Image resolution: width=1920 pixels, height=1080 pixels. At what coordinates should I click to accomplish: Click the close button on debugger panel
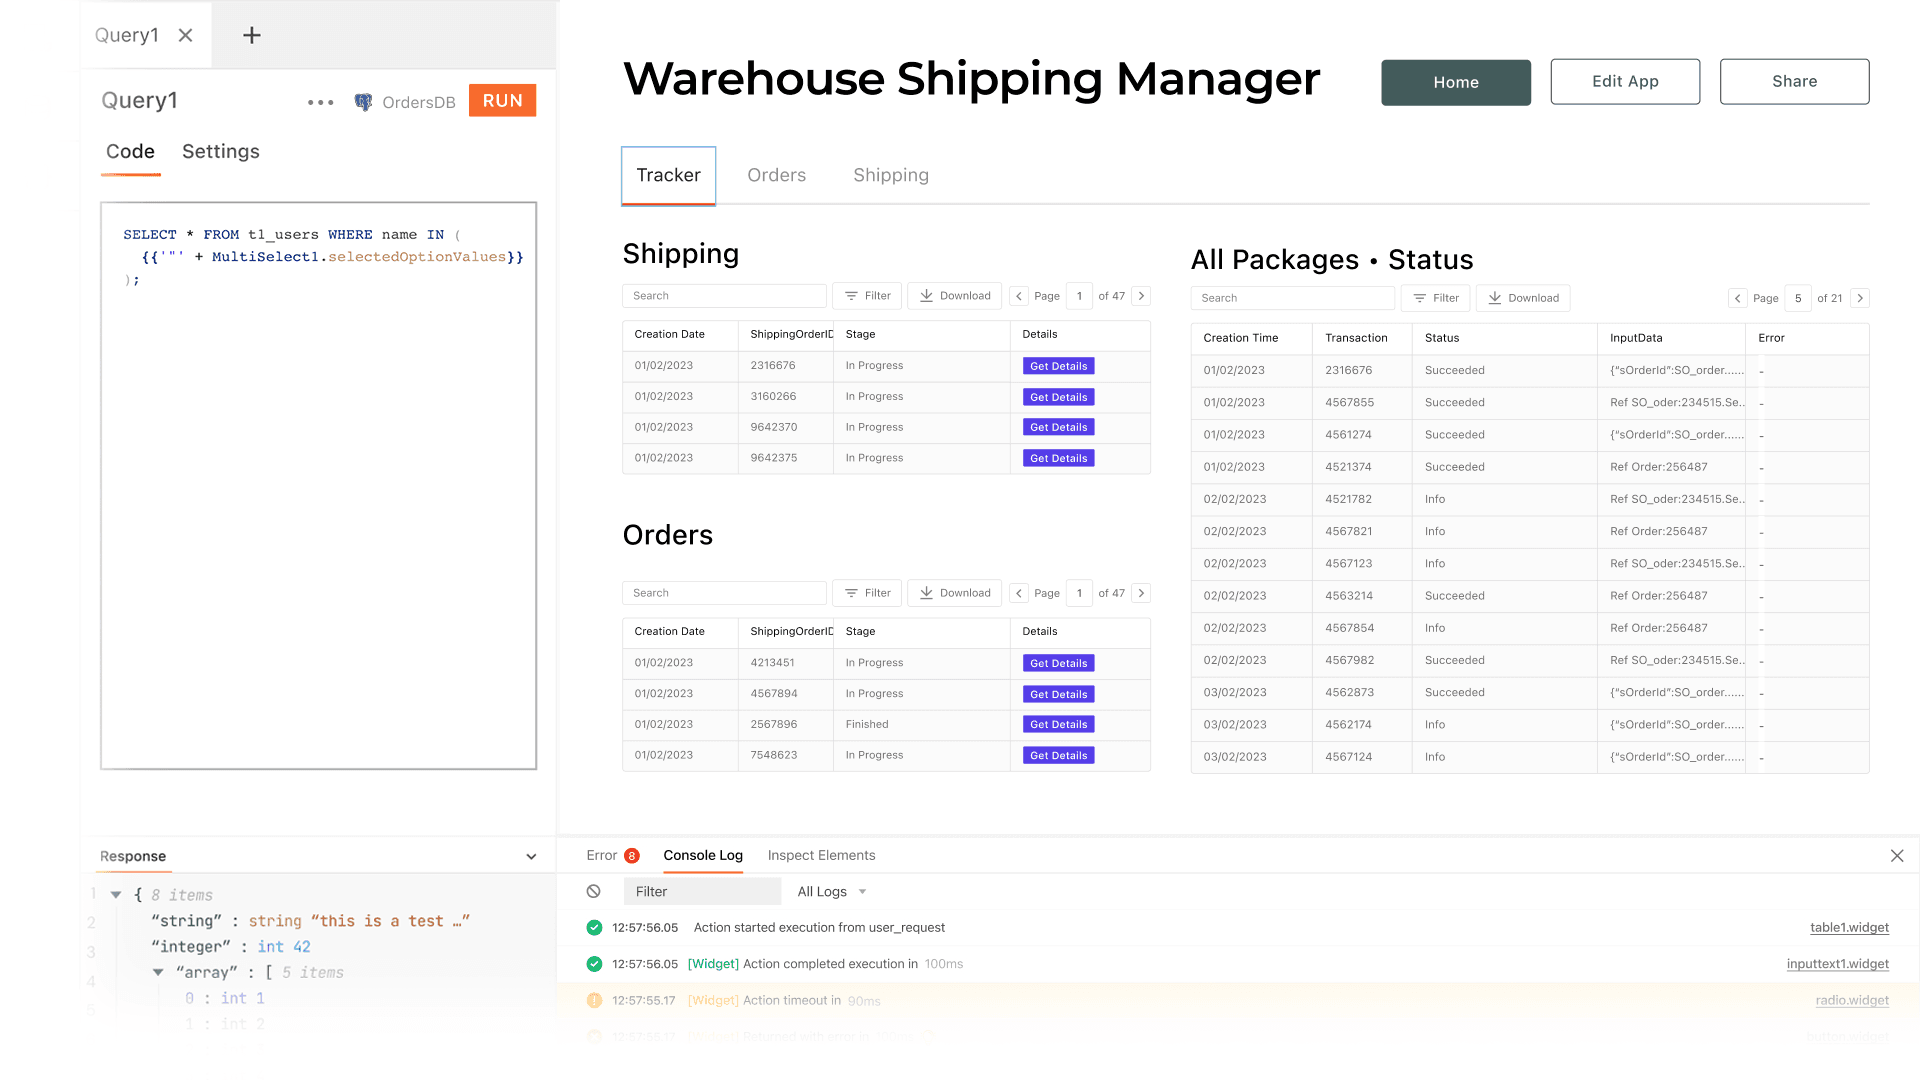[x=1896, y=856]
